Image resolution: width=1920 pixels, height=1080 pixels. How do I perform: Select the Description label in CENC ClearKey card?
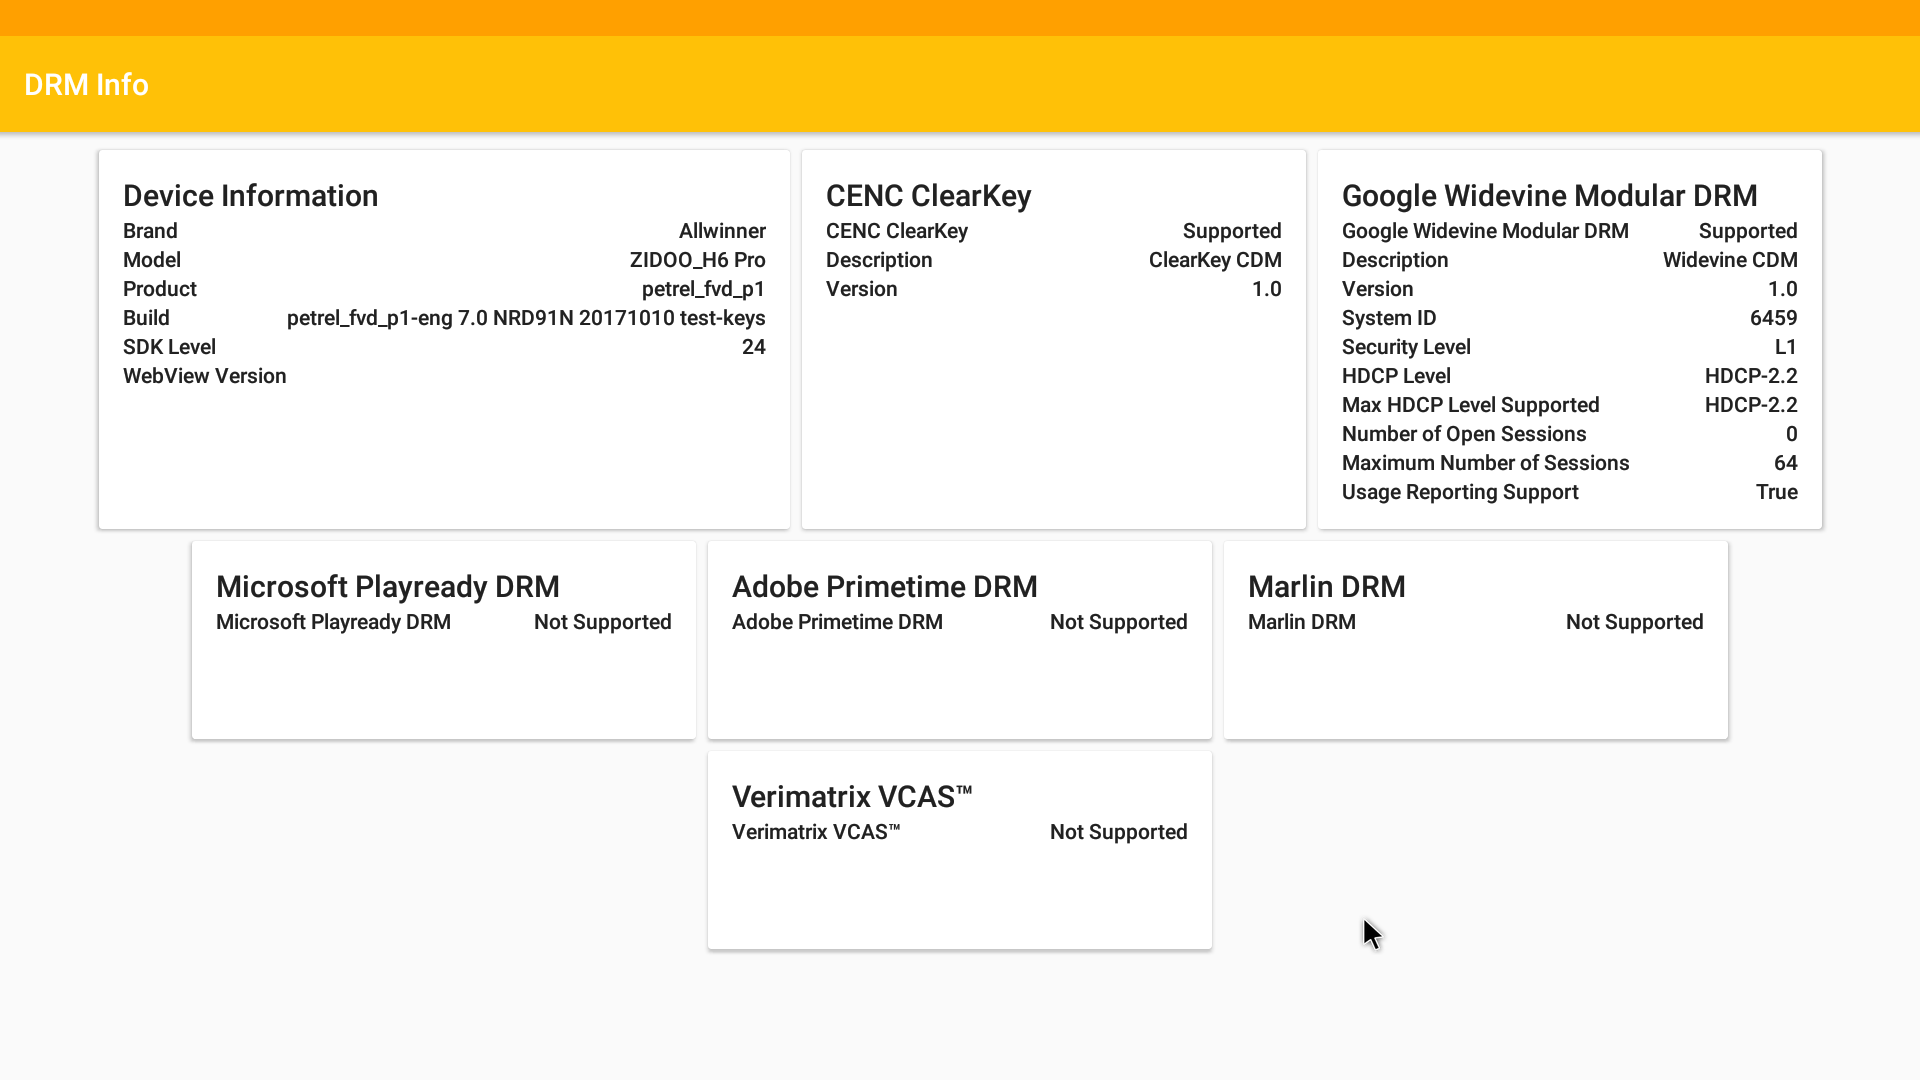(879, 260)
